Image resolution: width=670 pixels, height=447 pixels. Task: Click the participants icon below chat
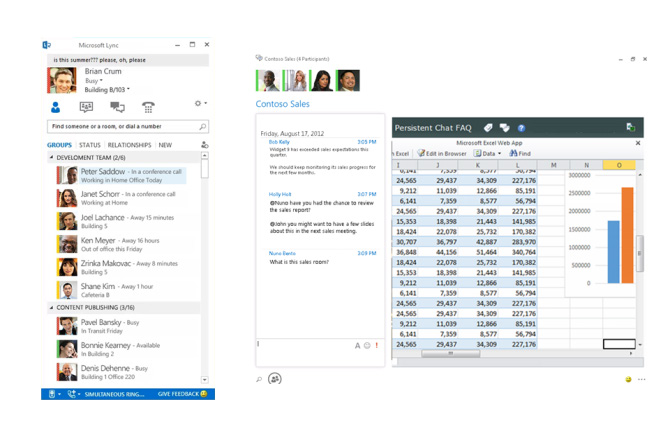(x=275, y=379)
